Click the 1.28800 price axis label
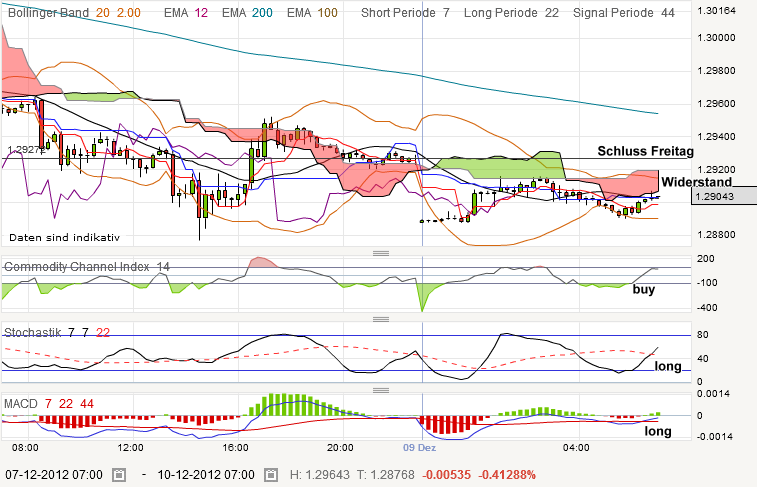The width and height of the screenshot is (757, 487). click(x=716, y=235)
